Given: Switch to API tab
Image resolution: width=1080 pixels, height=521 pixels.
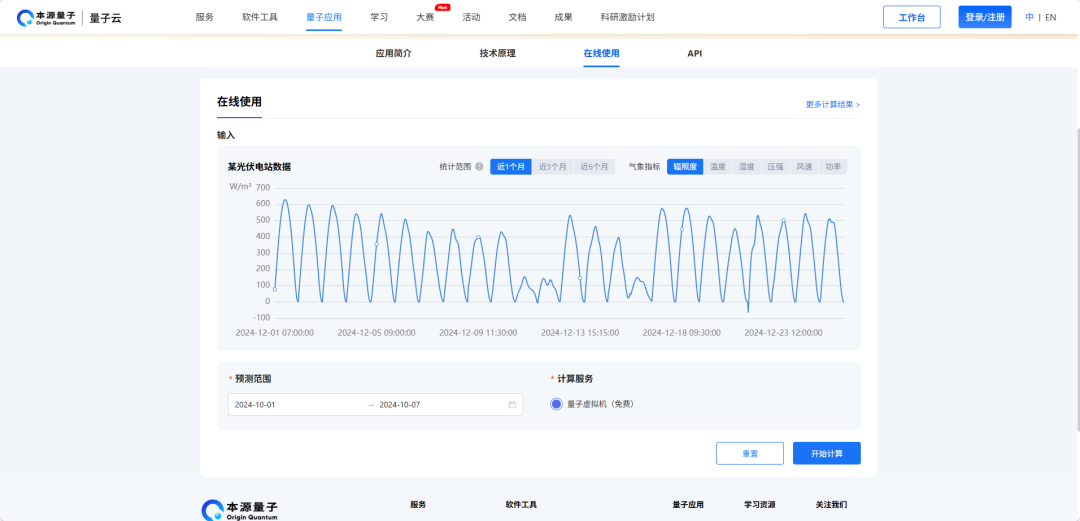Looking at the screenshot, I should [695, 53].
